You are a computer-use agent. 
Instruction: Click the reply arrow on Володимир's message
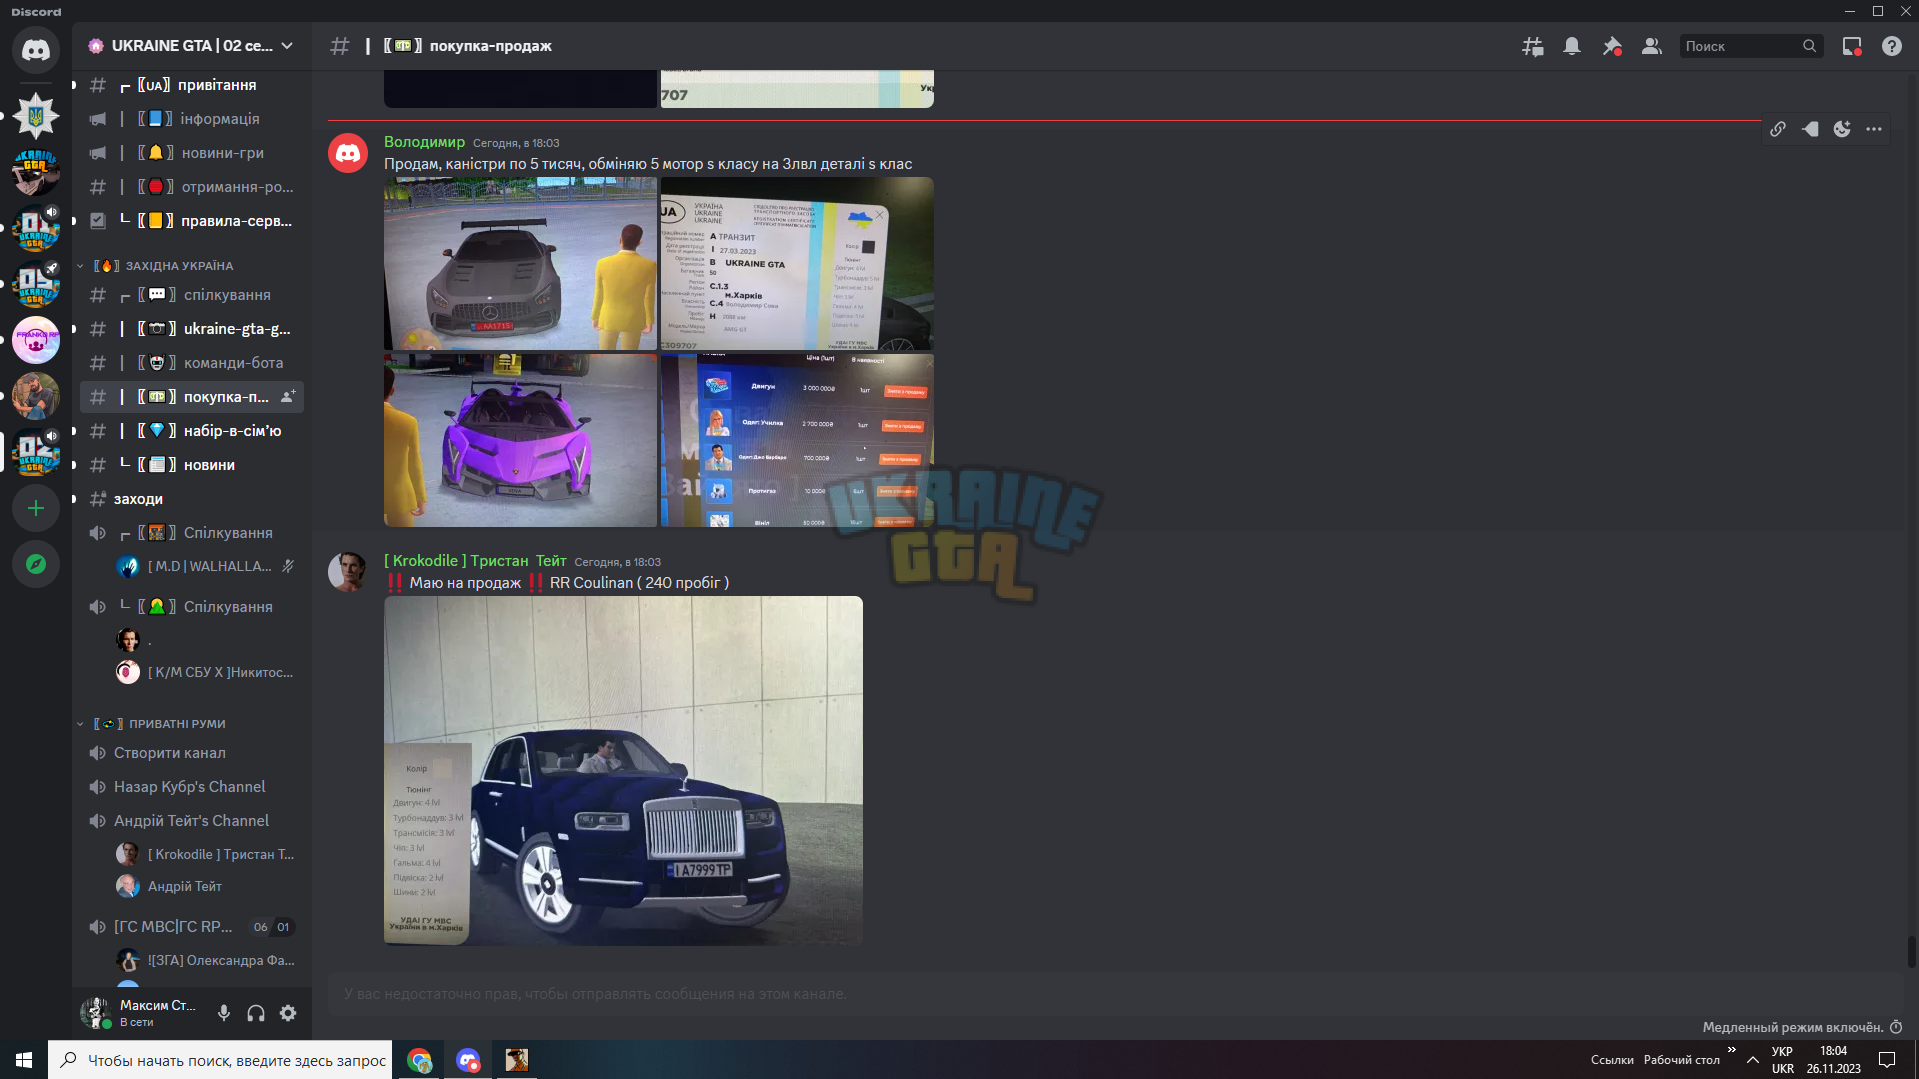coord(1810,129)
